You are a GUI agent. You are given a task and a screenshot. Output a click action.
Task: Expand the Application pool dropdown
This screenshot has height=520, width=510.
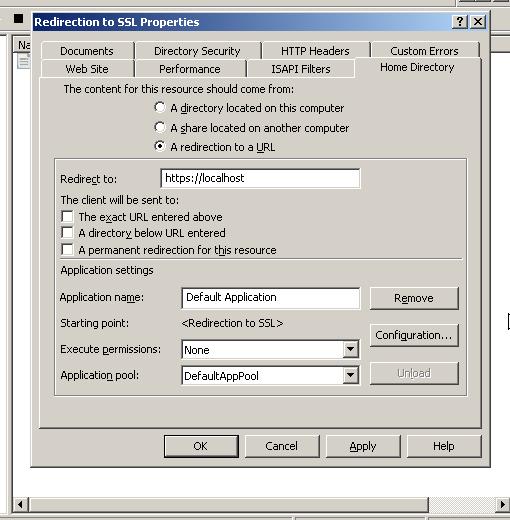(350, 375)
